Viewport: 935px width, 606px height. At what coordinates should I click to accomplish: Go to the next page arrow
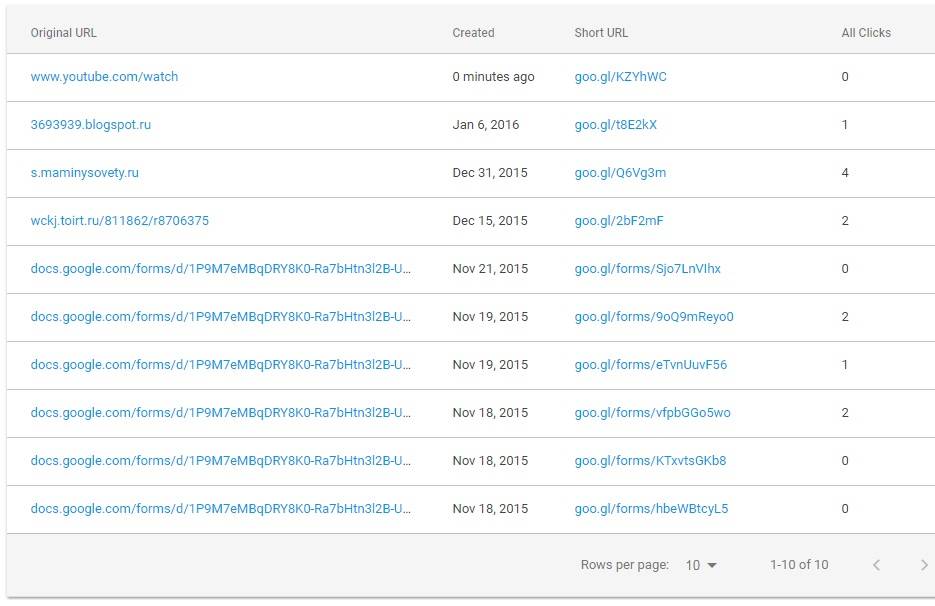[x=924, y=565]
